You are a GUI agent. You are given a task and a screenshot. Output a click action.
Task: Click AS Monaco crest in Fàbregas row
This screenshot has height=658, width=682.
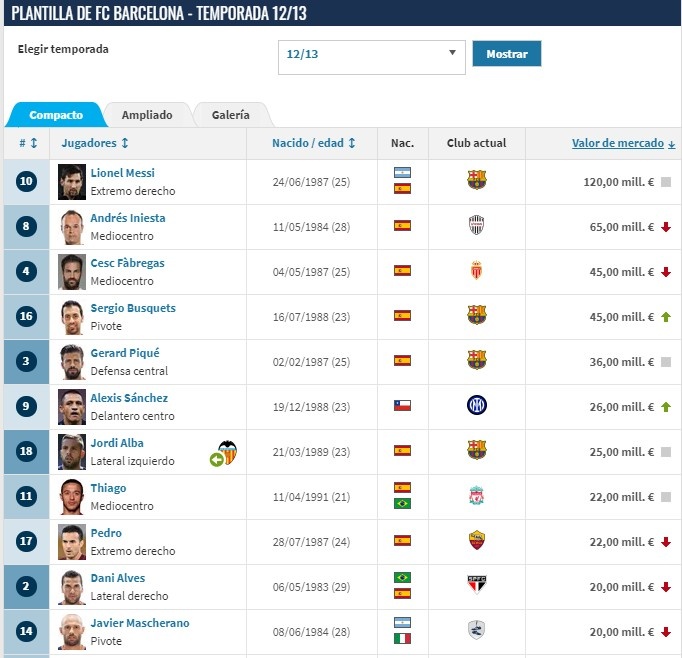click(477, 270)
